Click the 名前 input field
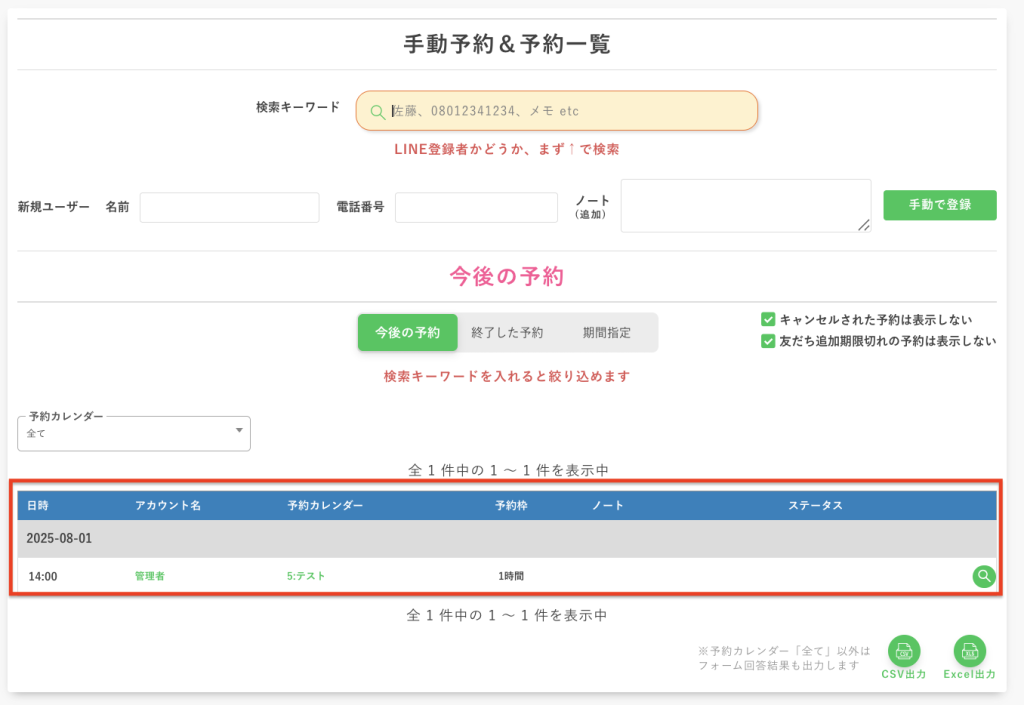The height and width of the screenshot is (705, 1024). tap(229, 207)
